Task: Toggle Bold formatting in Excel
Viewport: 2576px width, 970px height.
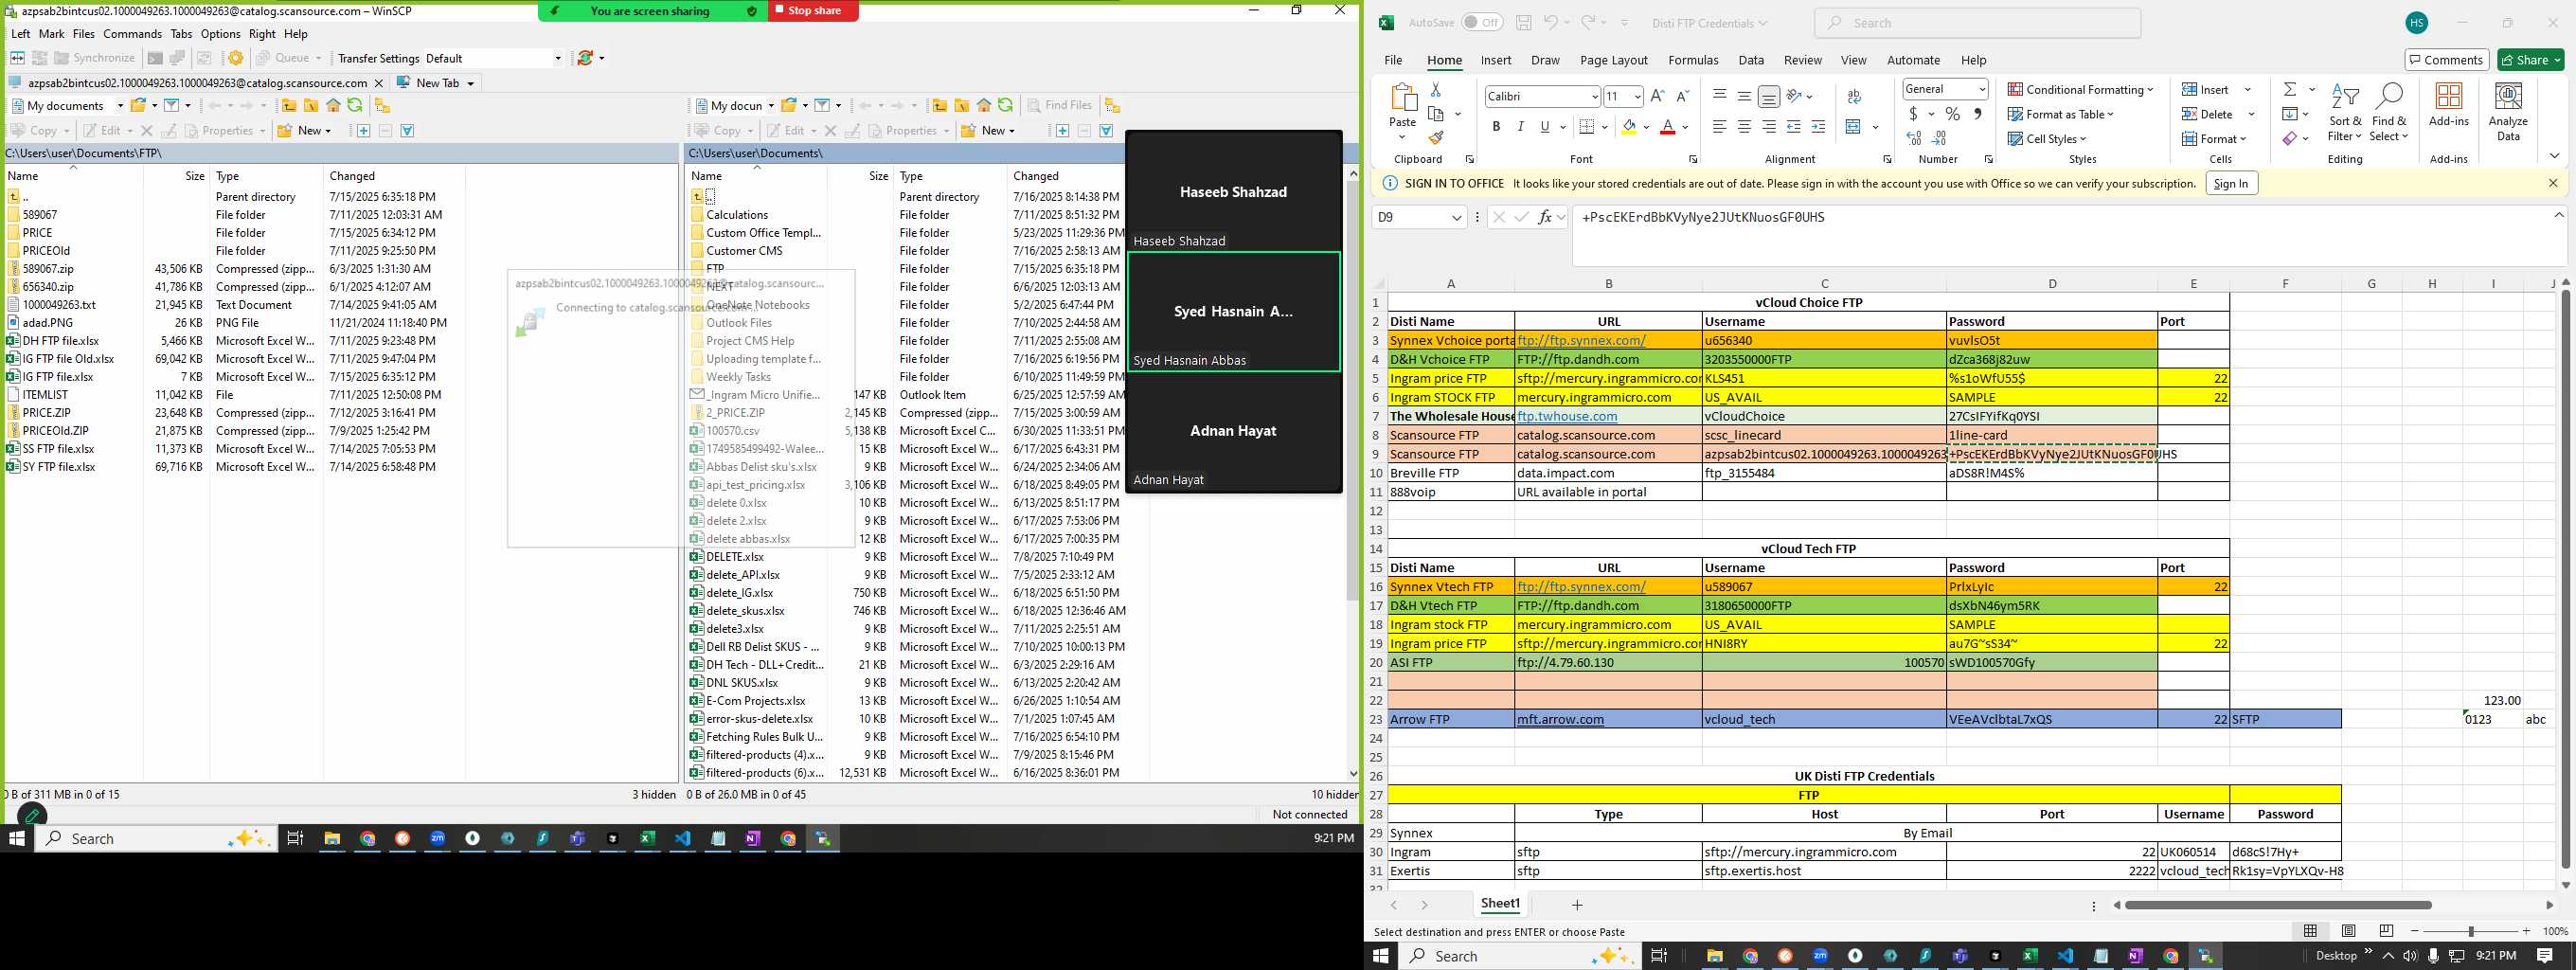Action: (x=1496, y=127)
